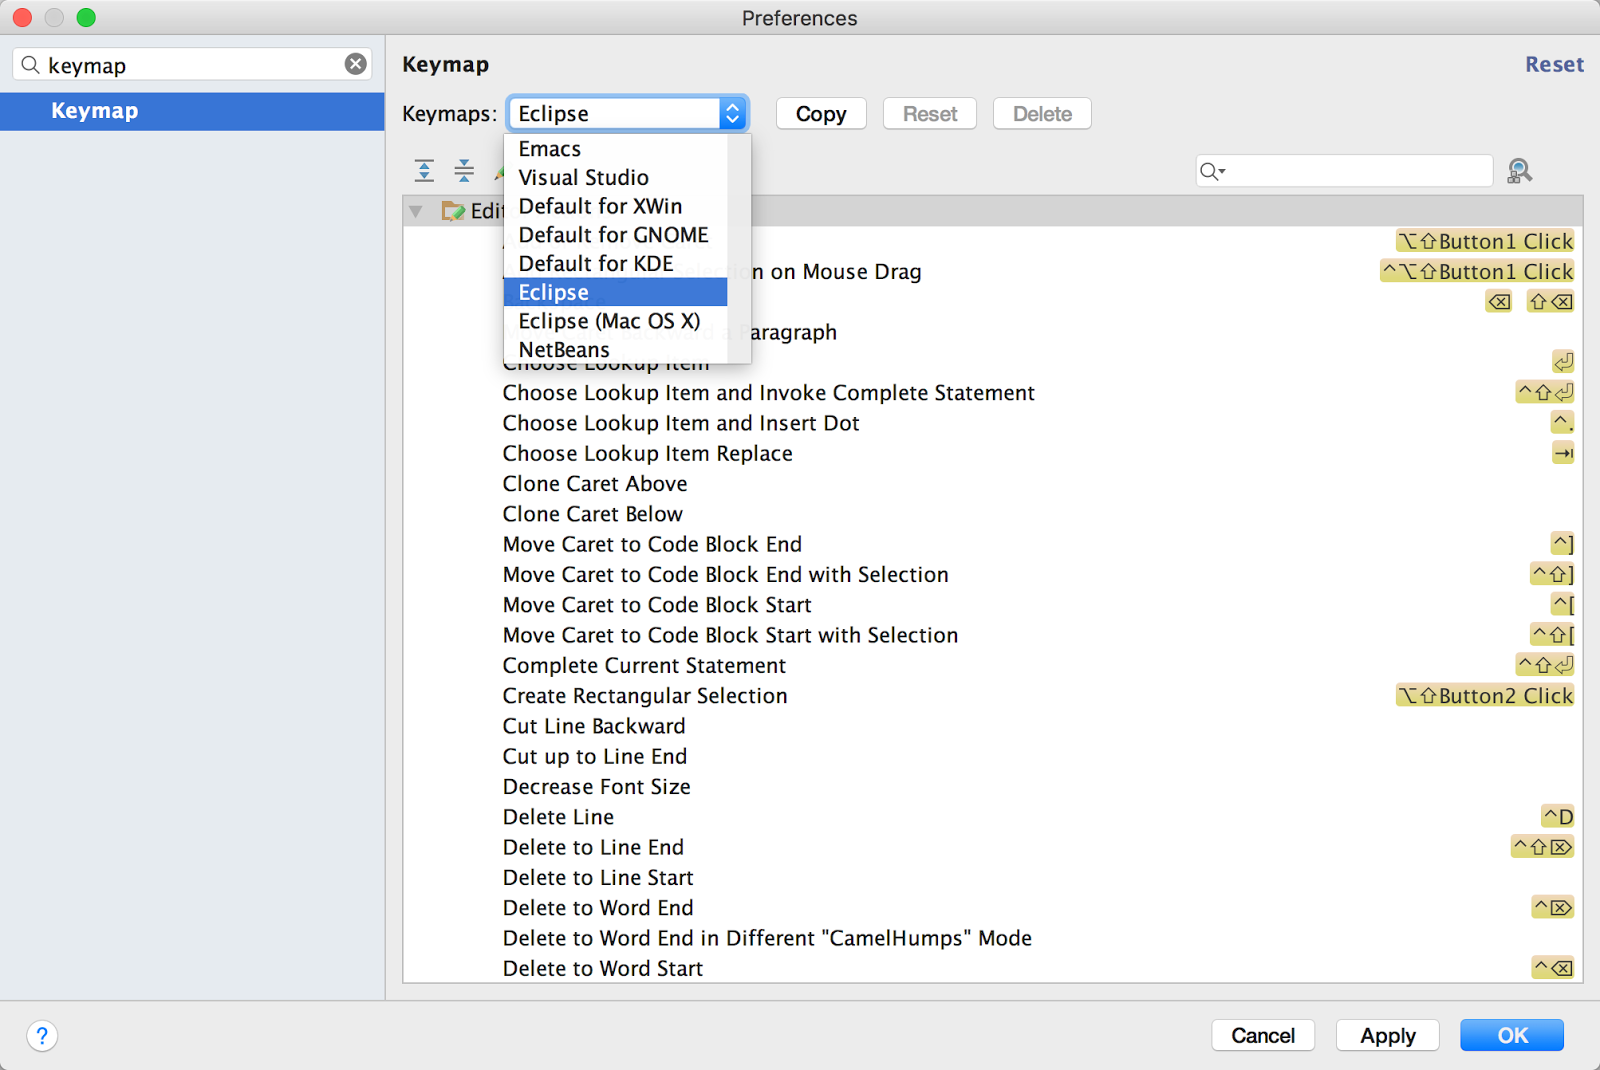The image size is (1600, 1070).
Task: Click the magnifier icon in the action search field
Action: tap(1211, 171)
